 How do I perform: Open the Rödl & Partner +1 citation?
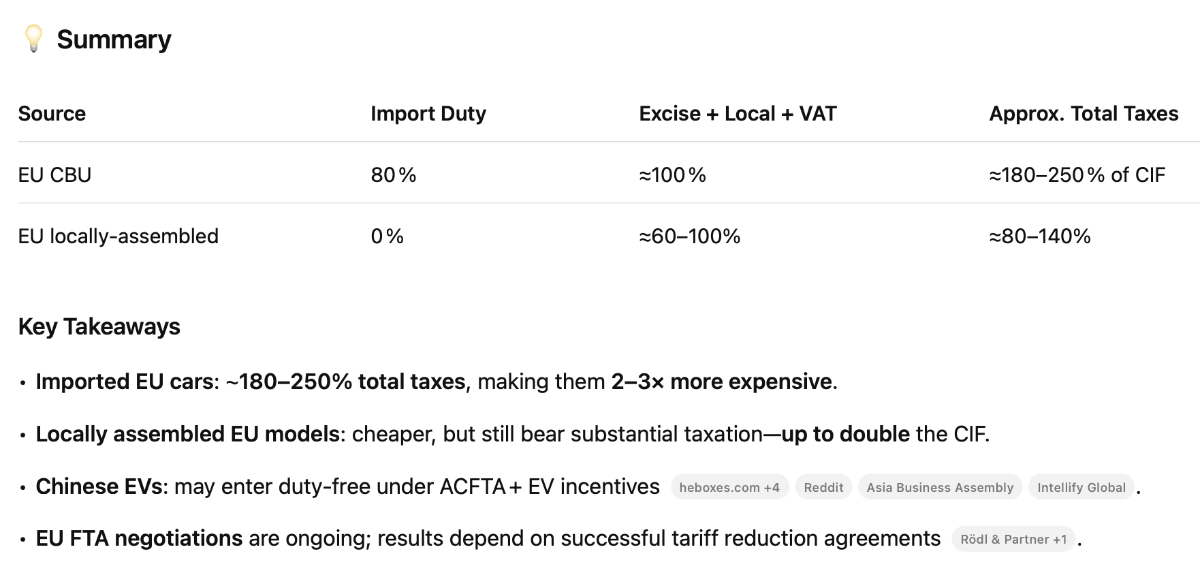1014,539
